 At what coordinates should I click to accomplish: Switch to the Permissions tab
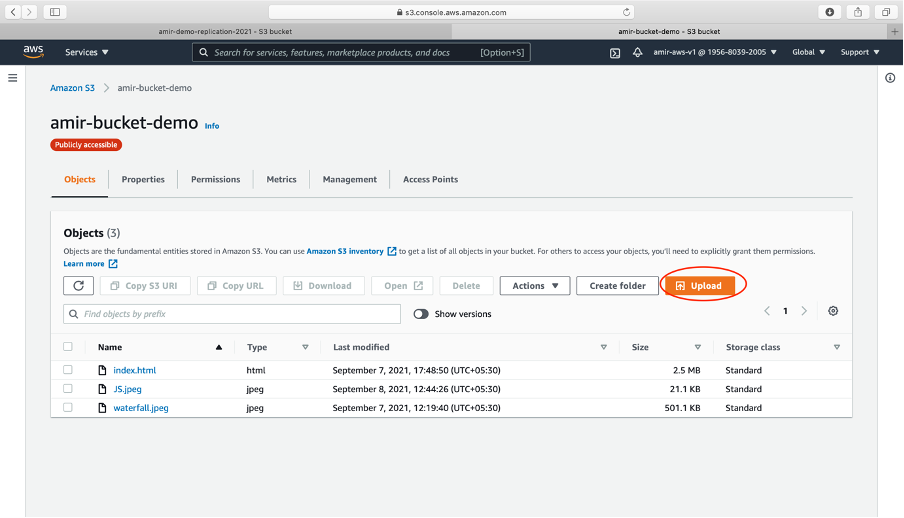tap(216, 179)
